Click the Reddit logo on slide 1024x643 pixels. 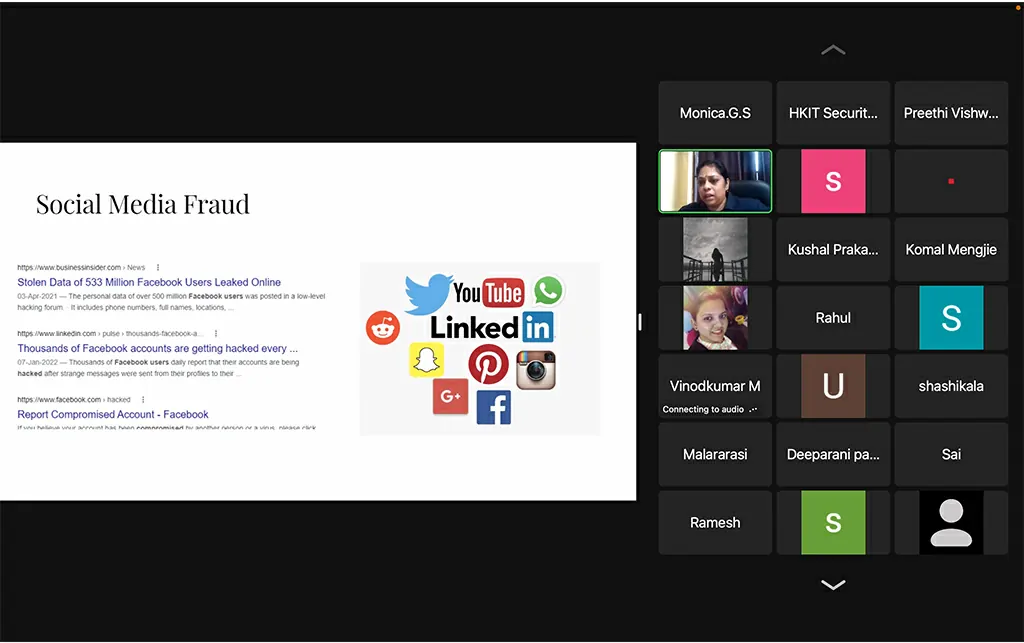coord(383,328)
